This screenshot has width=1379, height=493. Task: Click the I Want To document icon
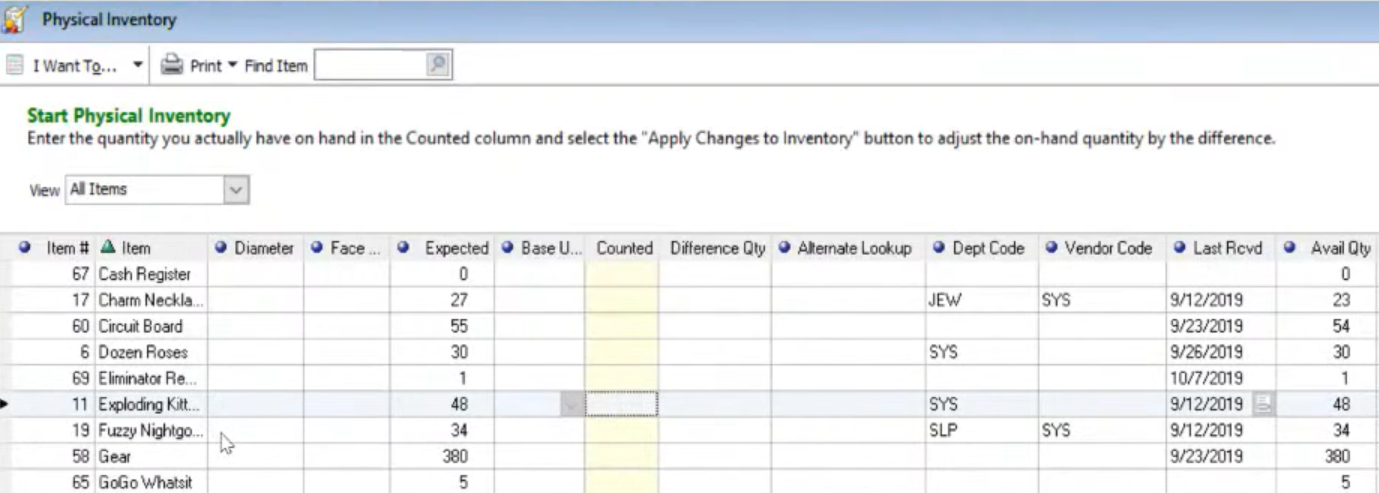point(14,65)
